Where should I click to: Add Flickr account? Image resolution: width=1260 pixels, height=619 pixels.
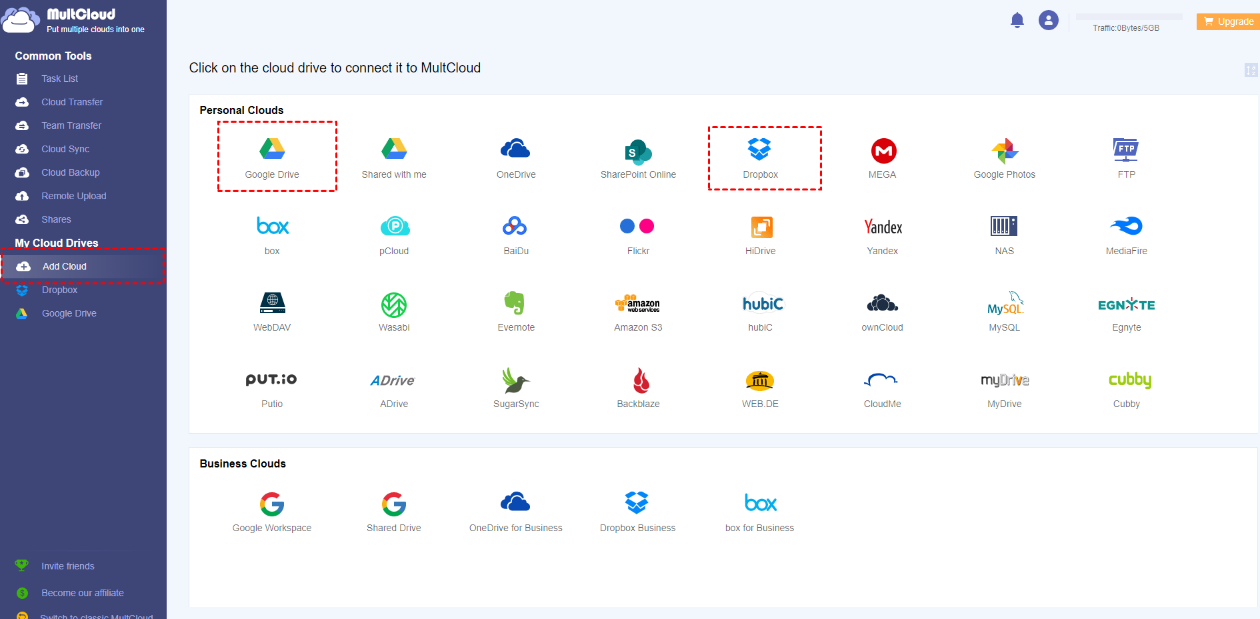[x=637, y=236]
